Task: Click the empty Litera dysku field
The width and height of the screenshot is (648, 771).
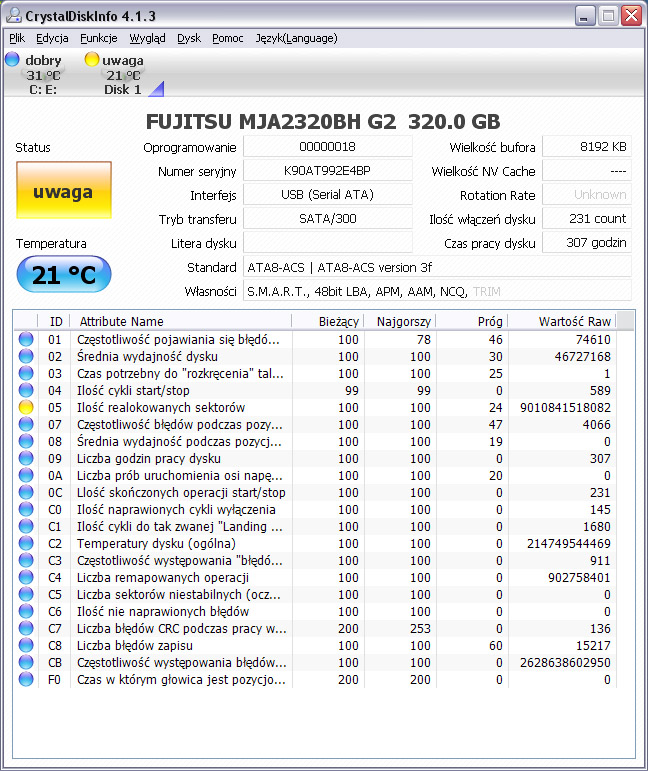Action: (327, 243)
